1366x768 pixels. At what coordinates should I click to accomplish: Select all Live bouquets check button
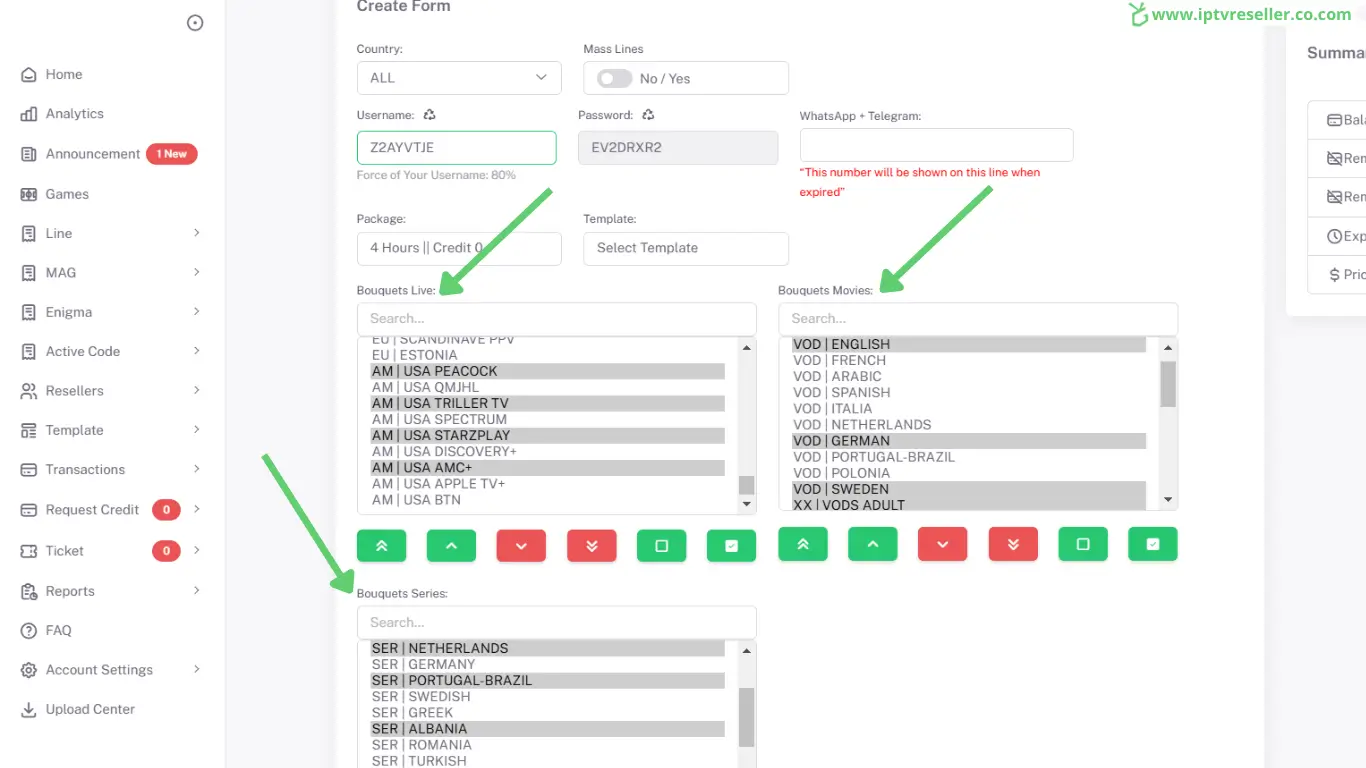pyautogui.click(x=731, y=546)
